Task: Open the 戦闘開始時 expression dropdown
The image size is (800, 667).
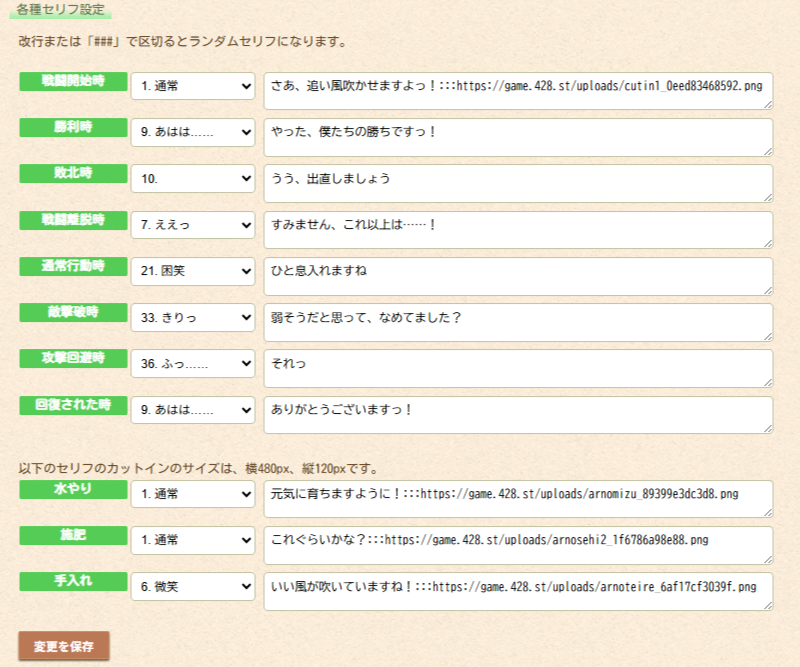Action: tap(193, 87)
